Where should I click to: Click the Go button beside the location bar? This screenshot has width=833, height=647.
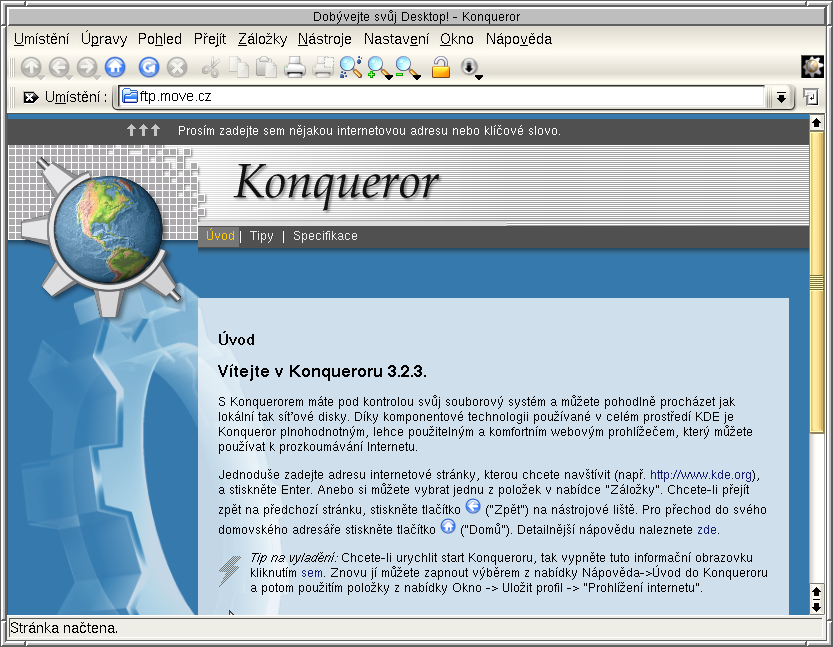click(x=811, y=97)
